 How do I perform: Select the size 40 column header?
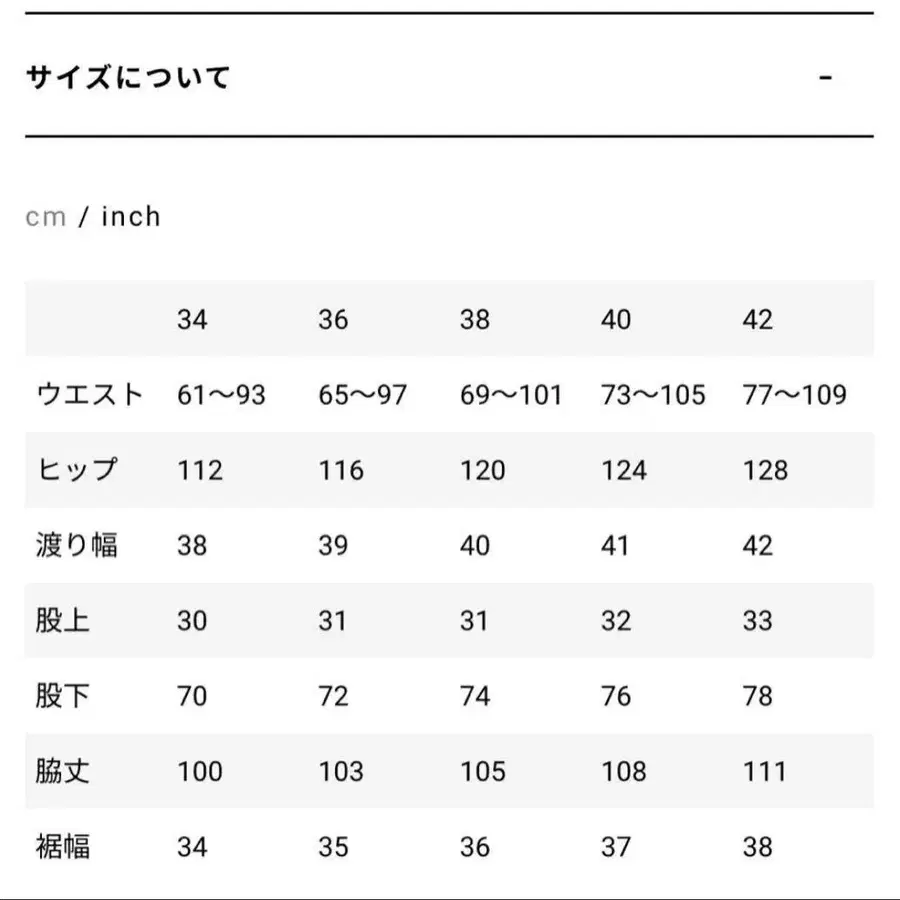click(x=616, y=320)
